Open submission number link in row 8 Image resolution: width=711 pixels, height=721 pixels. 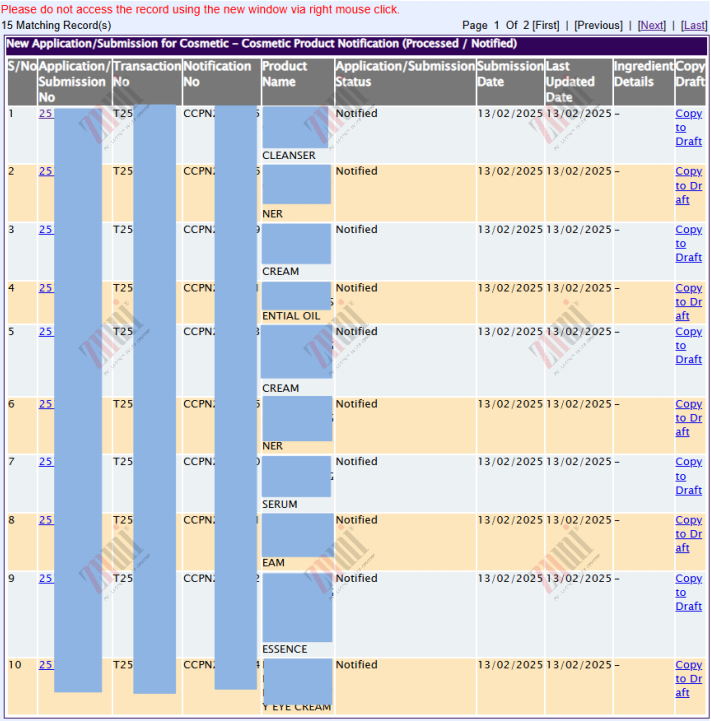(x=46, y=520)
